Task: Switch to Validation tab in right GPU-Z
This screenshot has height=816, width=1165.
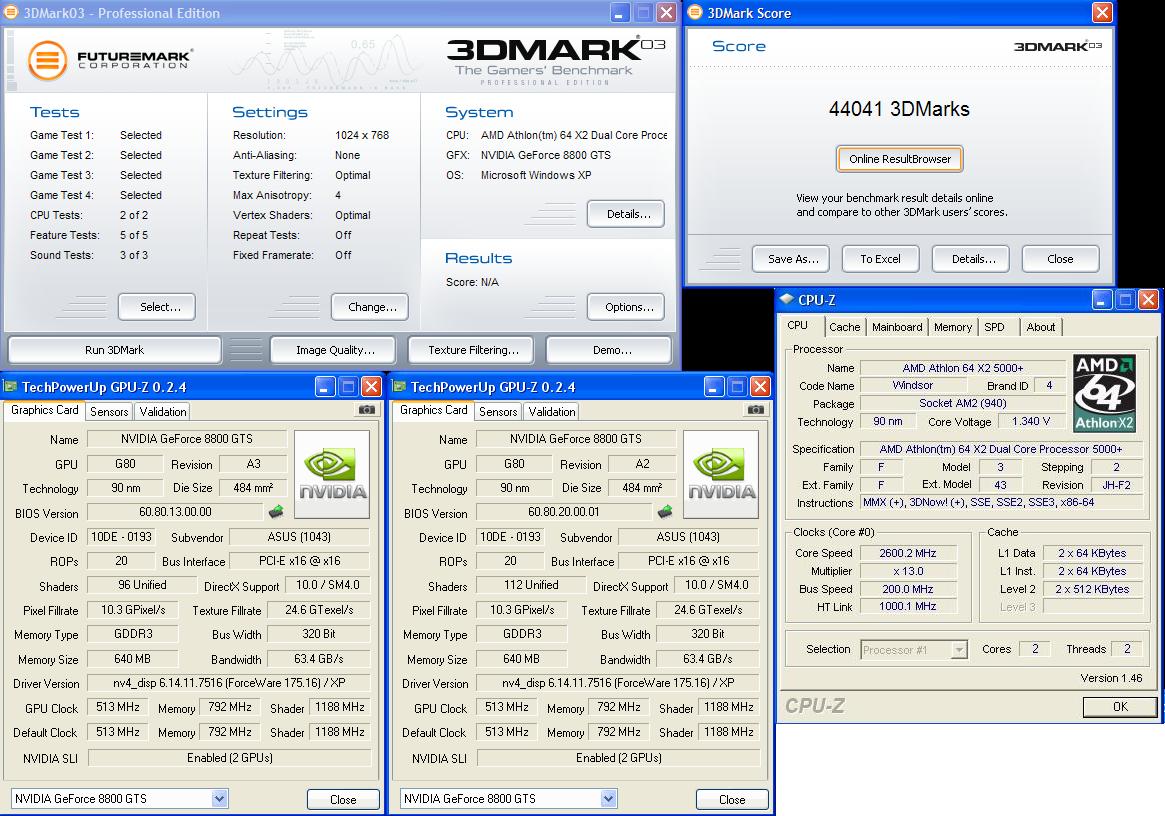Action: pyautogui.click(x=551, y=412)
